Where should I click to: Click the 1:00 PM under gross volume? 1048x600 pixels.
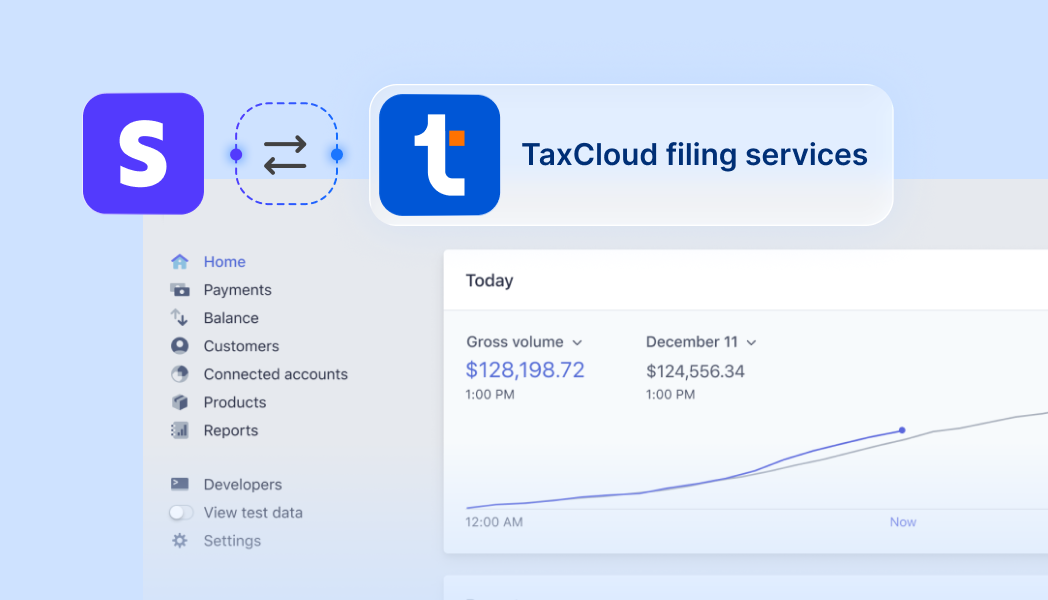click(490, 394)
